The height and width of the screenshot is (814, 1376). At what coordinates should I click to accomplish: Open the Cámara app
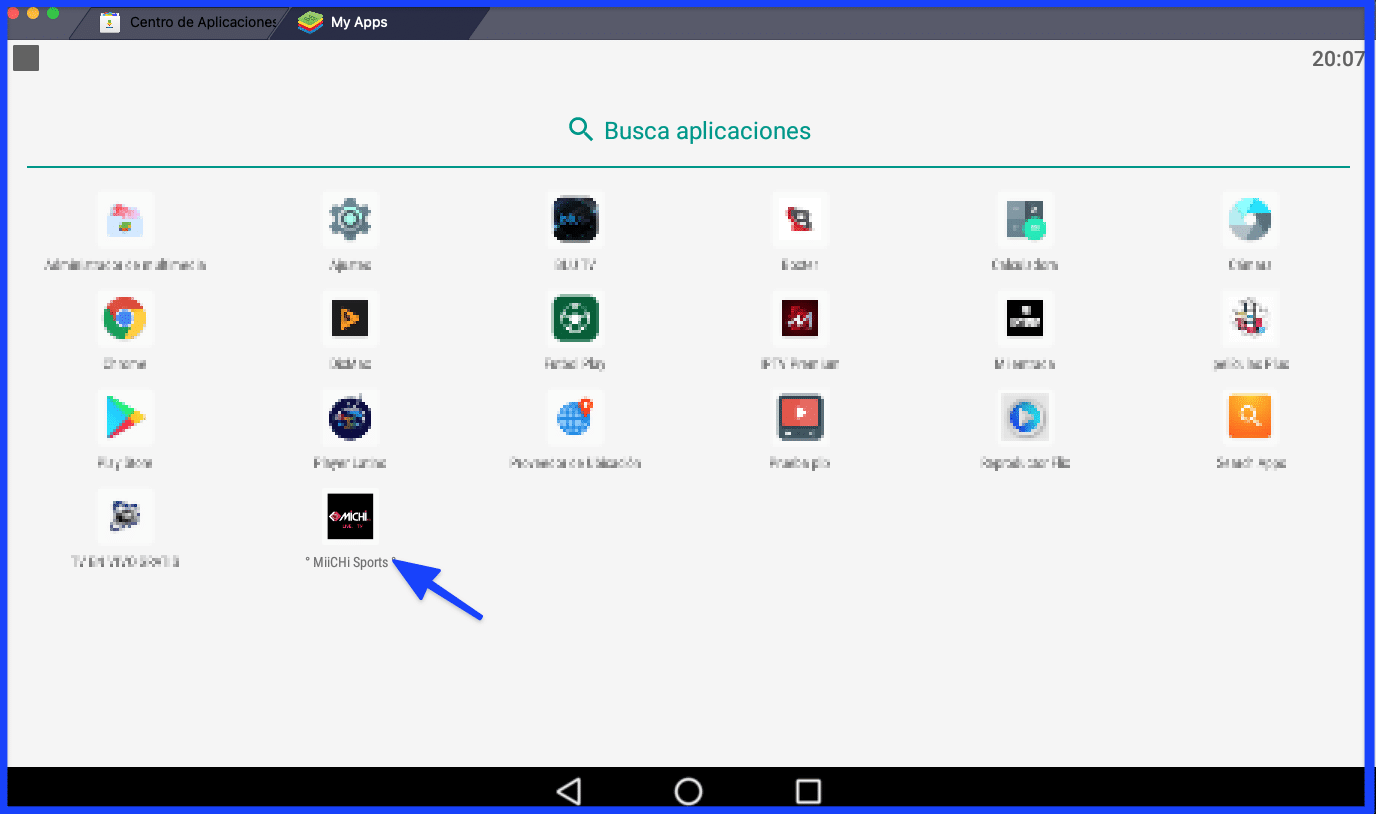click(x=1250, y=219)
